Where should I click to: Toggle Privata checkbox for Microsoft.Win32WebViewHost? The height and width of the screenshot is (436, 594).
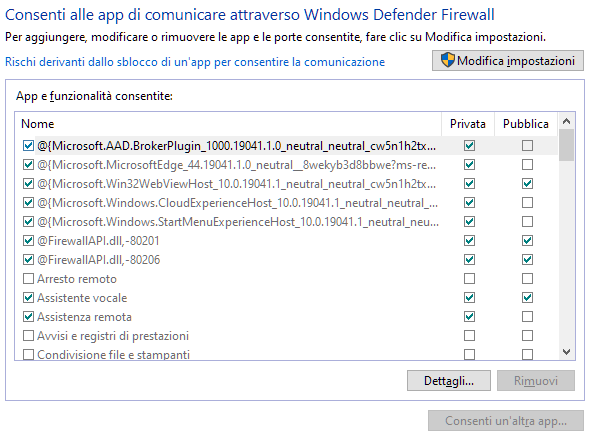(469, 184)
